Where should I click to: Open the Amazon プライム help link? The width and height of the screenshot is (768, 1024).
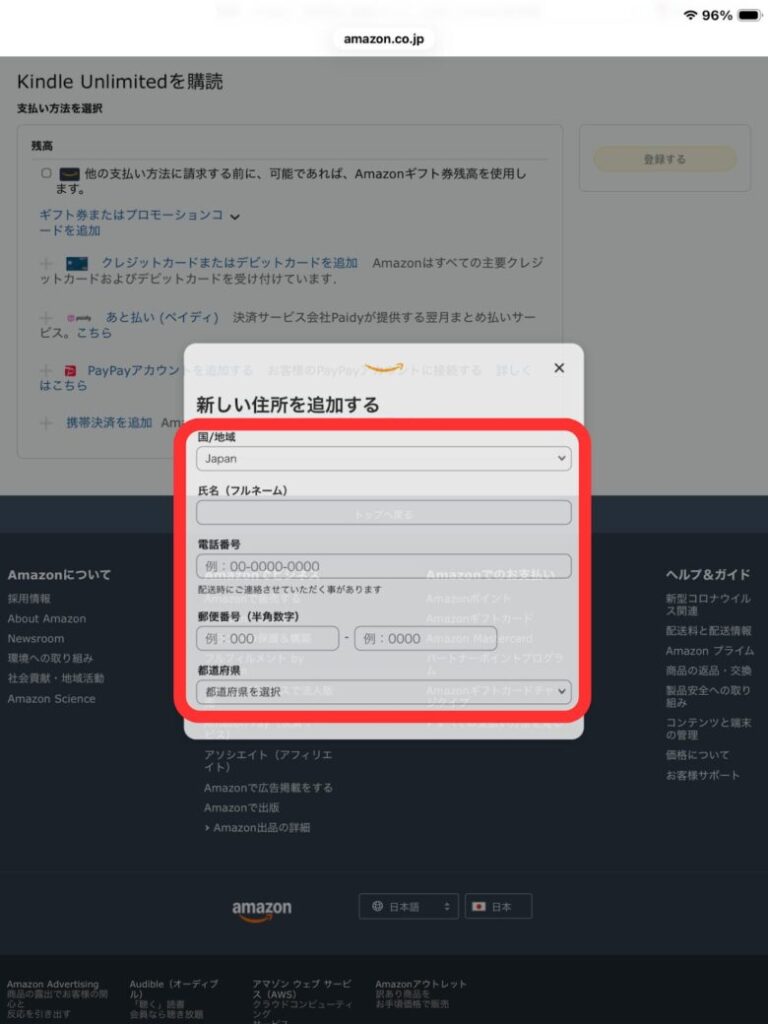(710, 651)
